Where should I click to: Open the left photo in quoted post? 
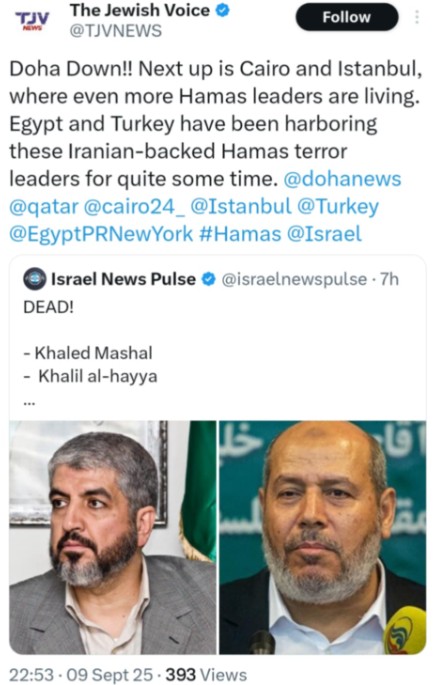point(113,537)
